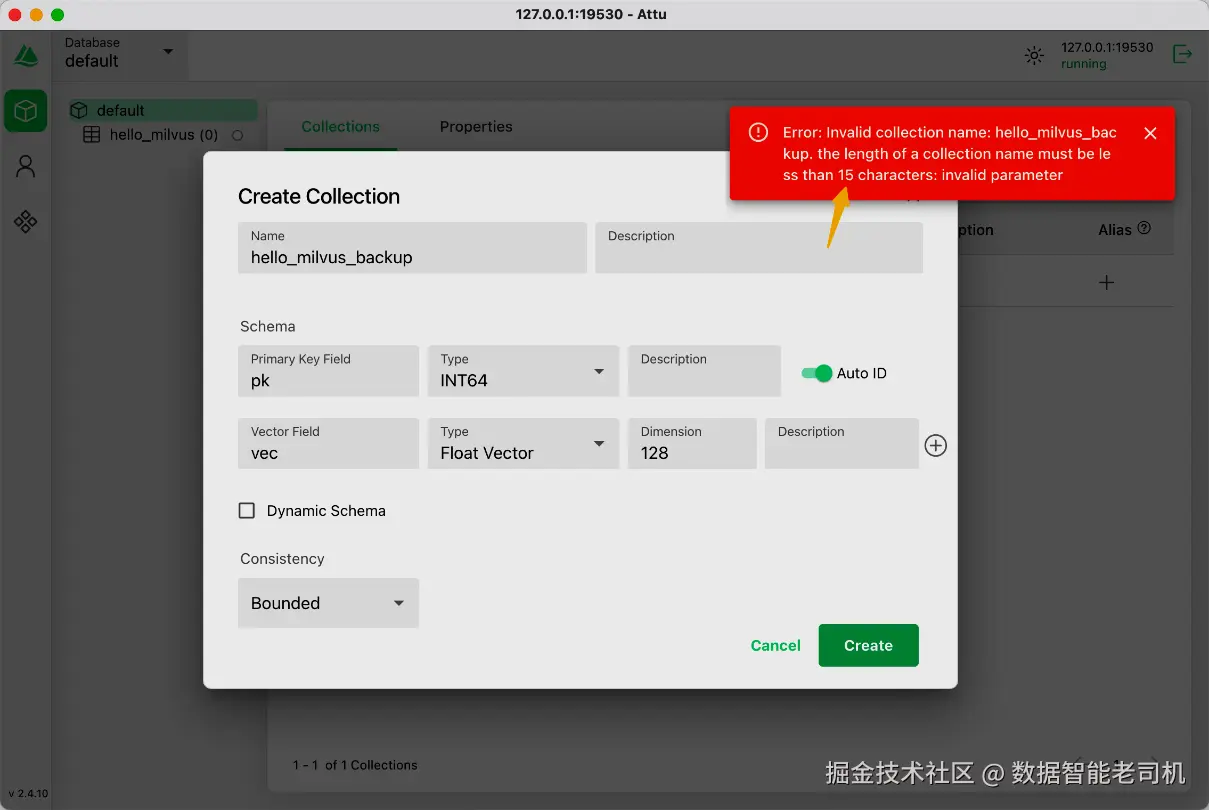Image resolution: width=1209 pixels, height=810 pixels.
Task: Check the Dynamic Schema checkbox
Action: (x=247, y=510)
